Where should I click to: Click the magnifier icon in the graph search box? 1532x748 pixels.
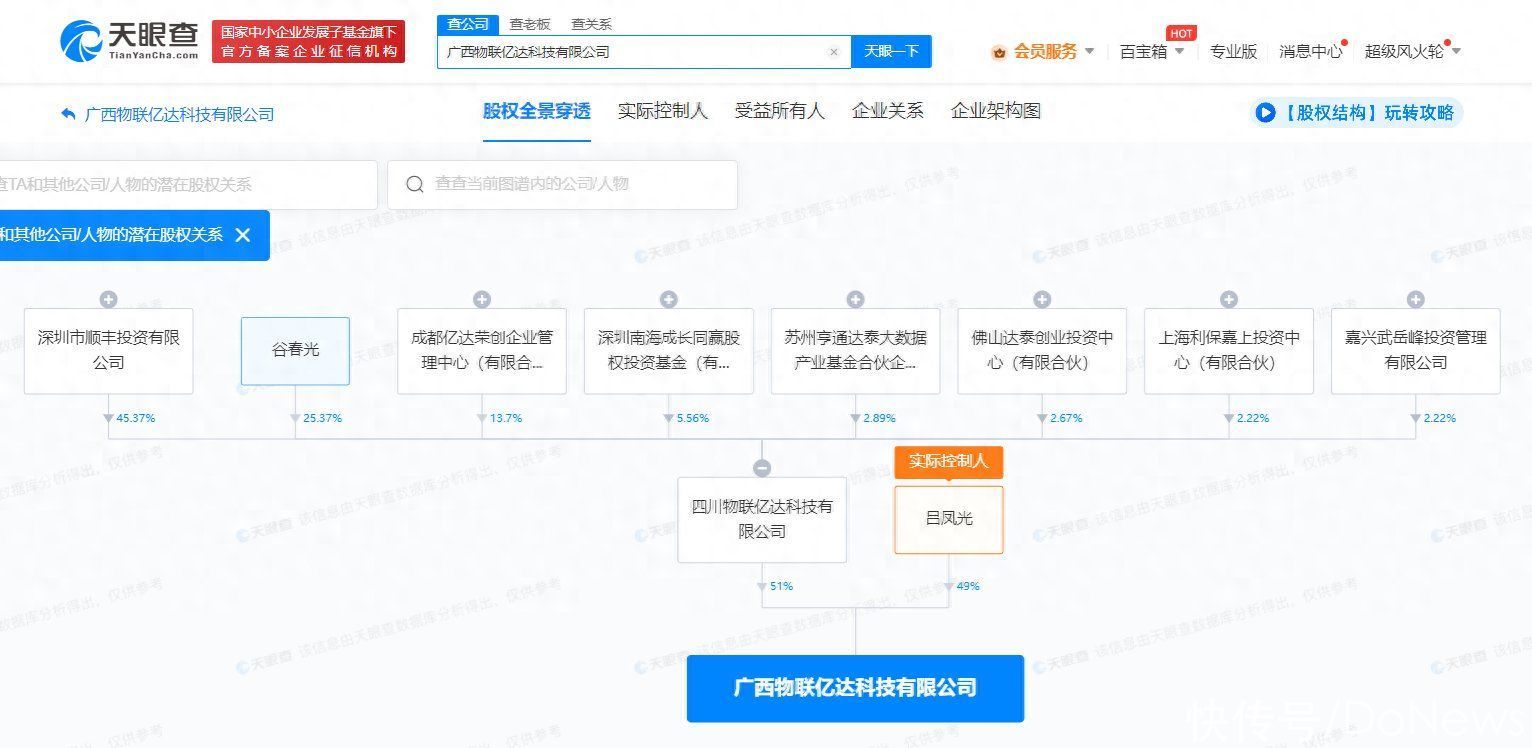414,184
